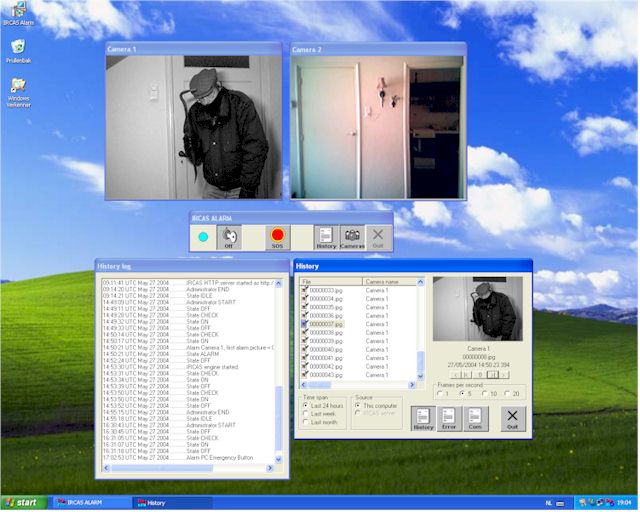This screenshot has width=640, height=512.
Task: Click left arrow of file list horizontal scrollbar
Action: pos(303,385)
